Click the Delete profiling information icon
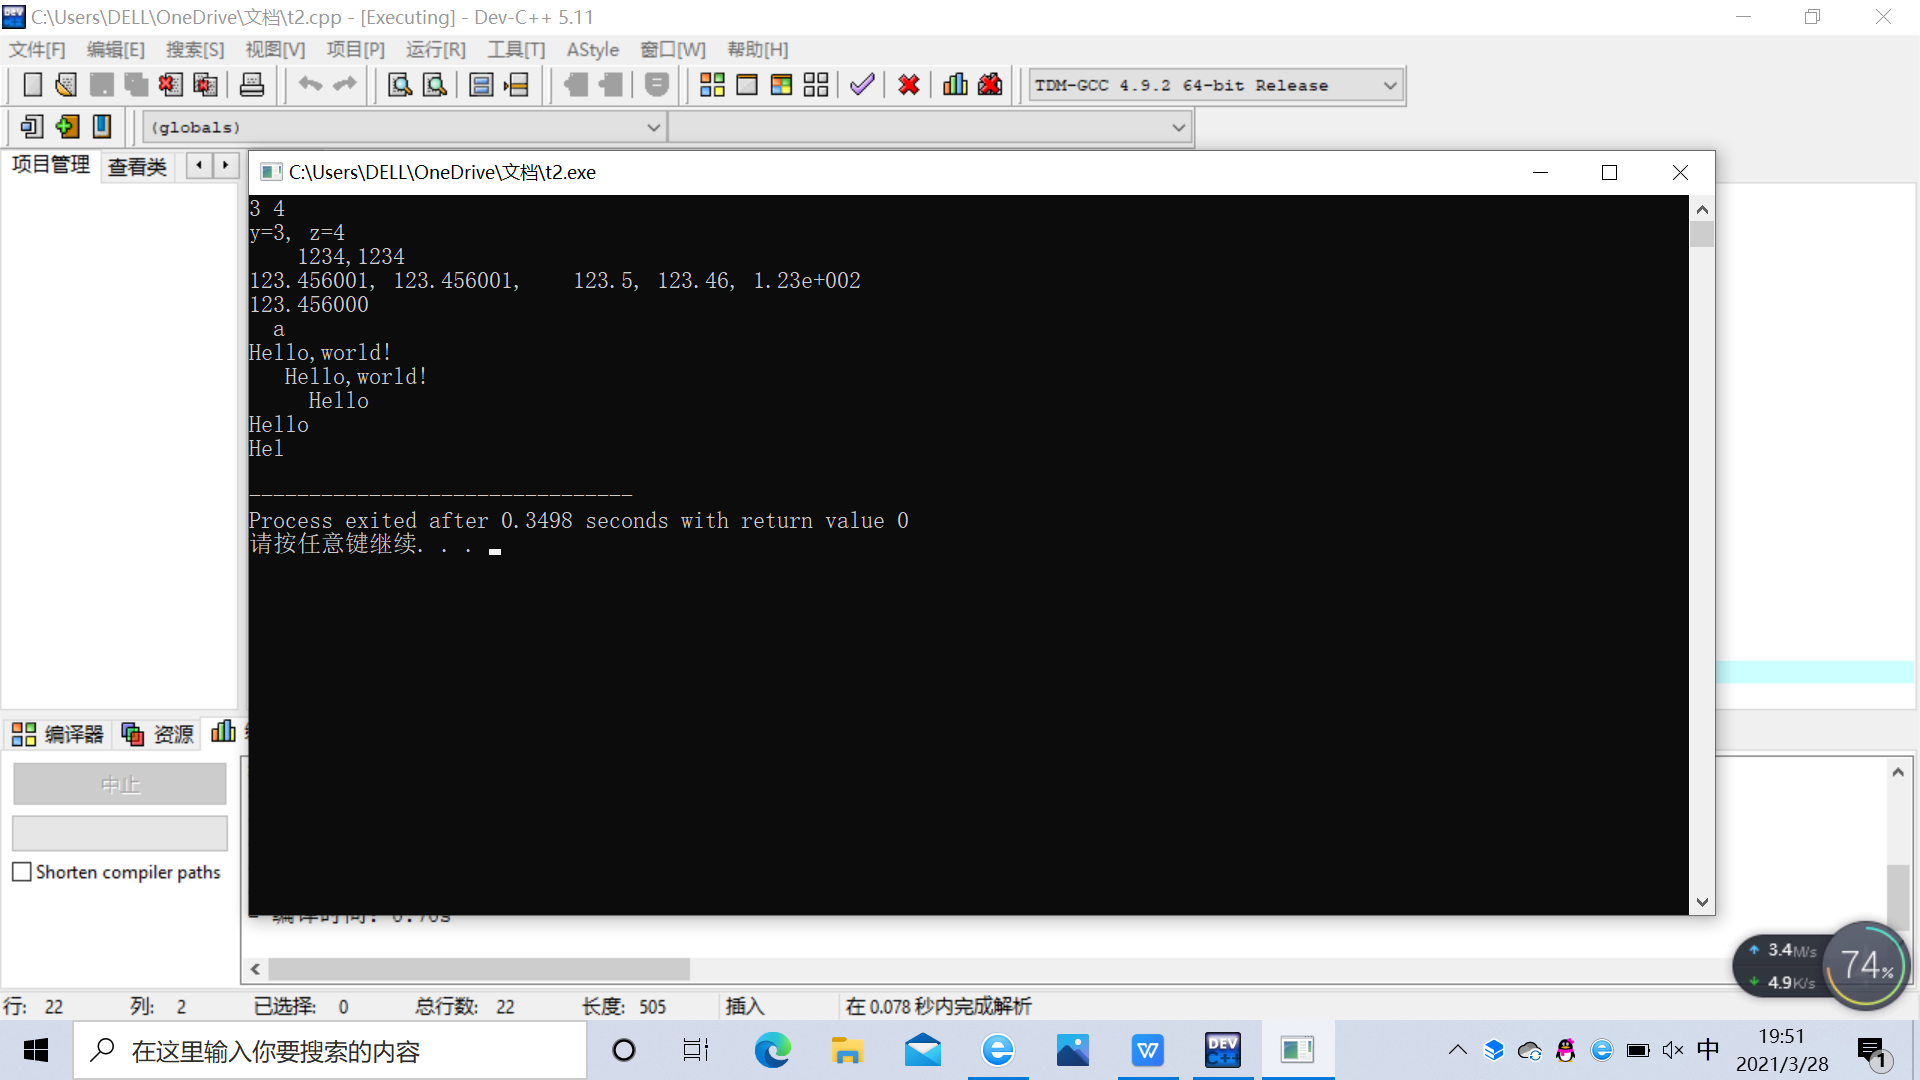Image resolution: width=1920 pixels, height=1080 pixels. 990,85
